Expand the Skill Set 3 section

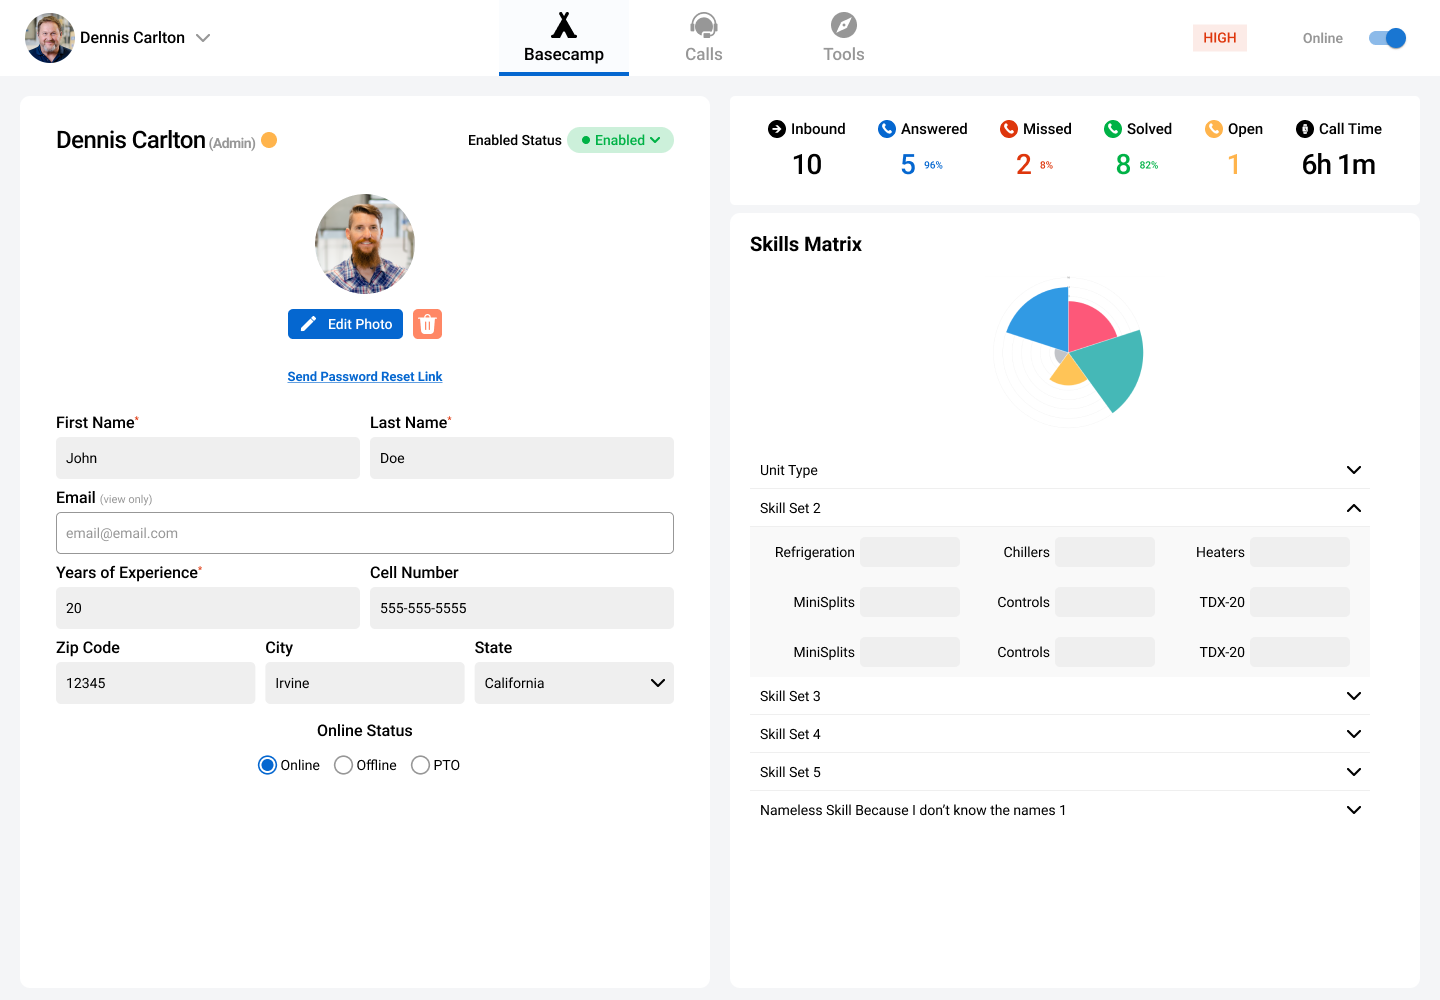[1059, 696]
